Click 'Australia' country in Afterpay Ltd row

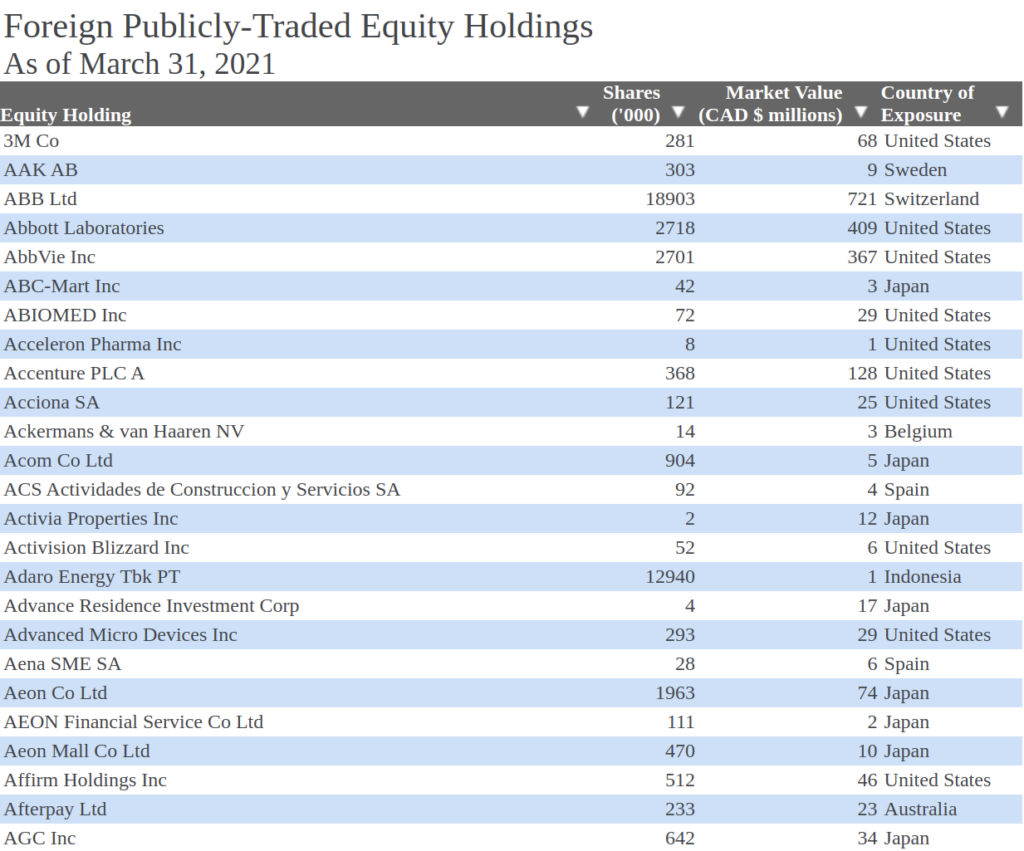(x=920, y=809)
